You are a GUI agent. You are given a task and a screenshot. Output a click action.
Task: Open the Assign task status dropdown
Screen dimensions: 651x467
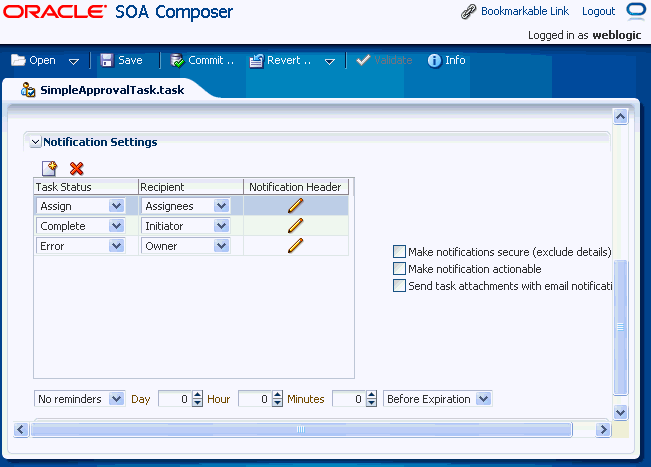pyautogui.click(x=117, y=206)
